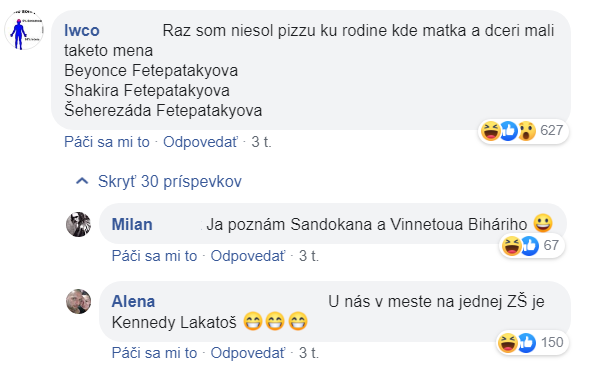594x370 pixels.
Task: Open Milan's profile avatar
Action: [x=78, y=224]
